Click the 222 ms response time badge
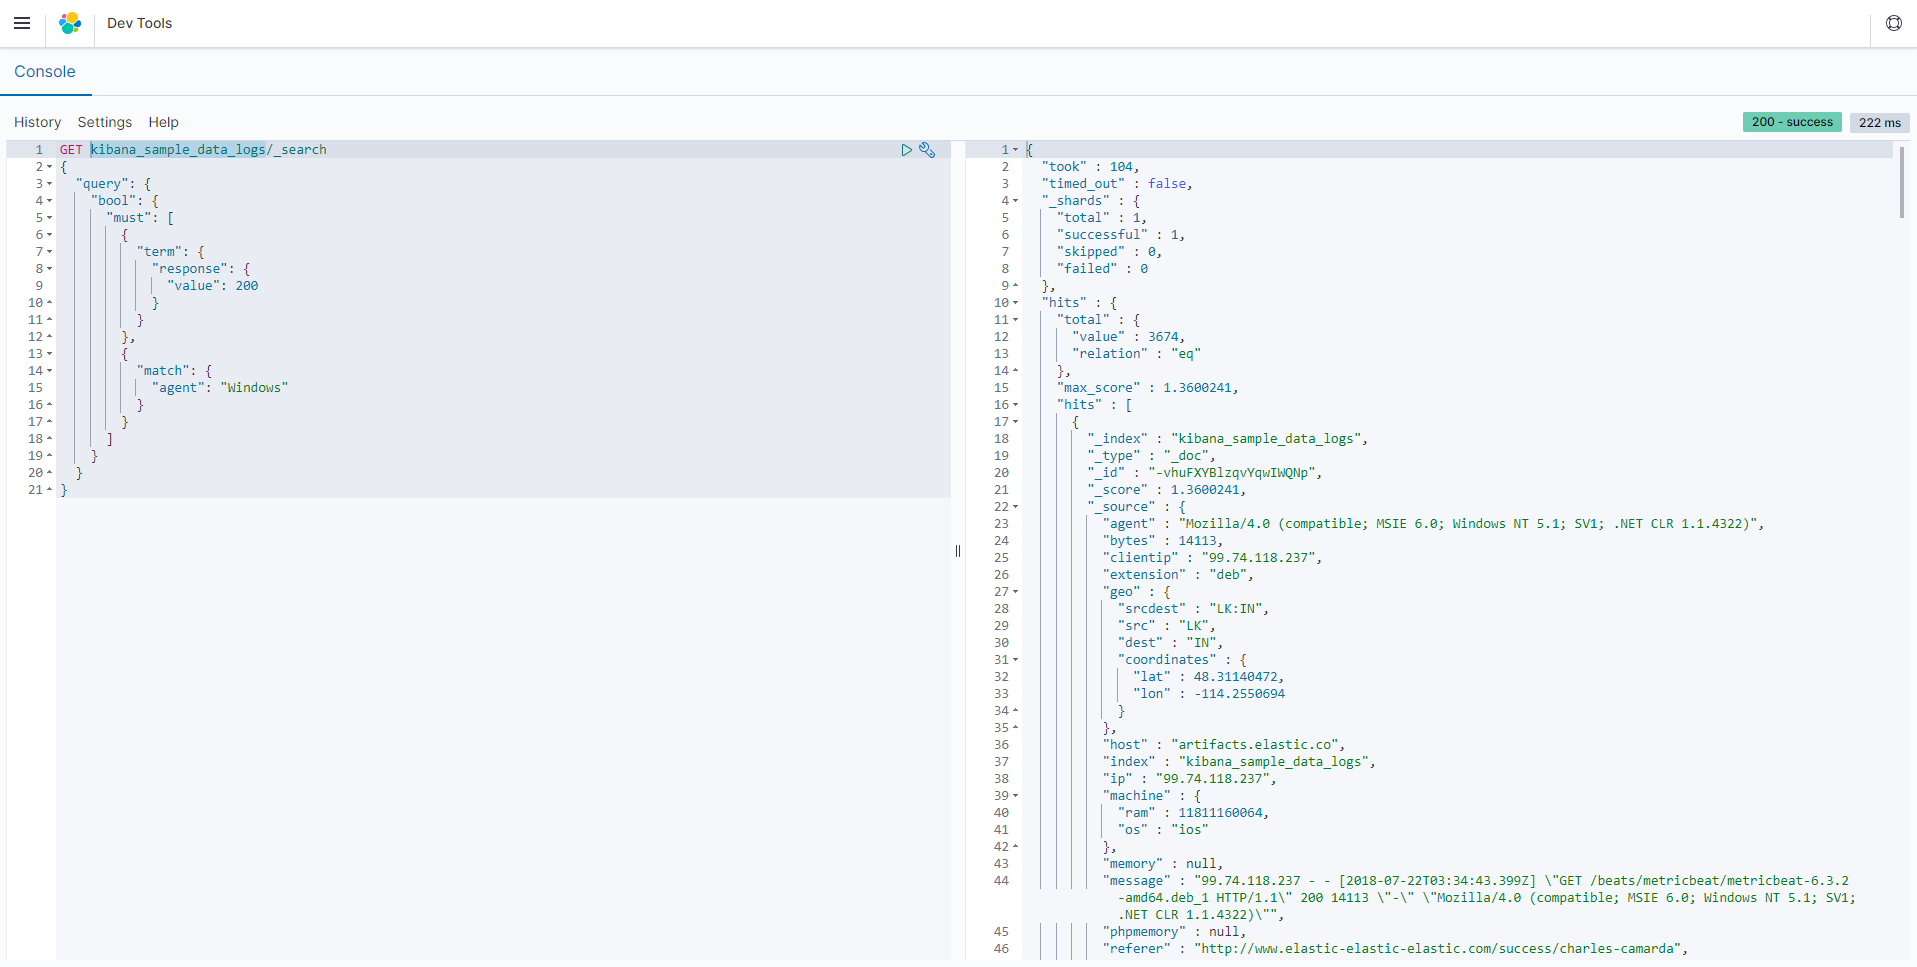 (1879, 122)
